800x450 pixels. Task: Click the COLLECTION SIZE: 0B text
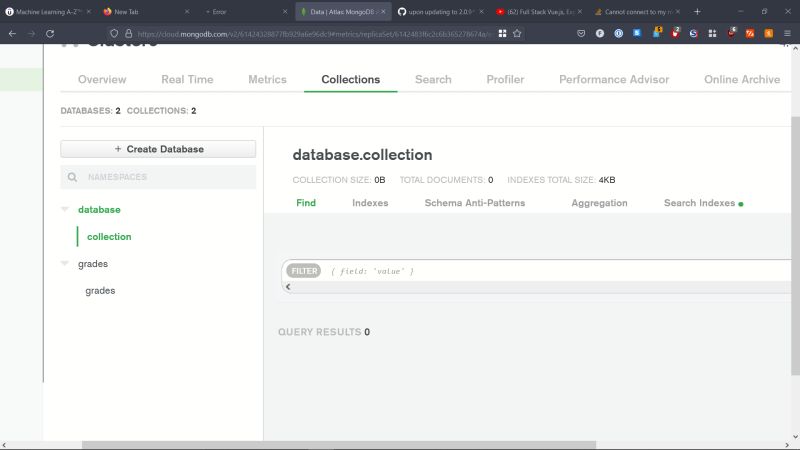(339, 180)
